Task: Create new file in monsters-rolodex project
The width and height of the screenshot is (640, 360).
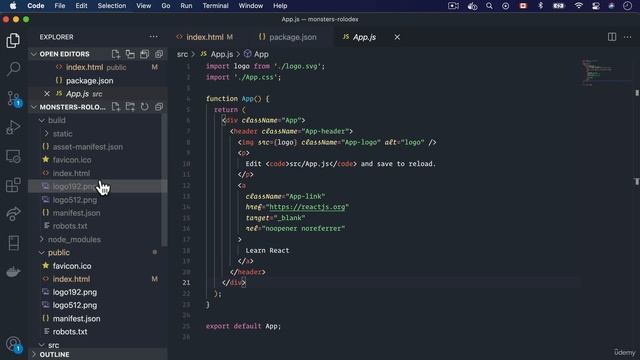Action: [x=116, y=107]
